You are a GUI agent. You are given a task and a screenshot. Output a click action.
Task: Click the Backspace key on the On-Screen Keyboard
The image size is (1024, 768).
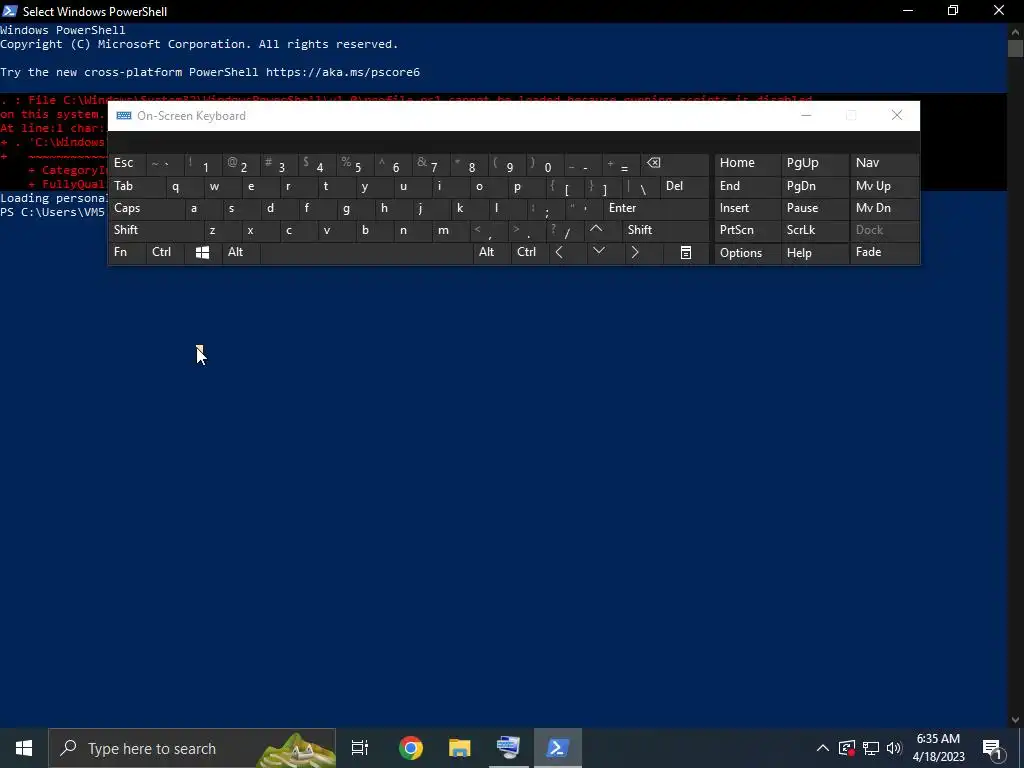675,163
